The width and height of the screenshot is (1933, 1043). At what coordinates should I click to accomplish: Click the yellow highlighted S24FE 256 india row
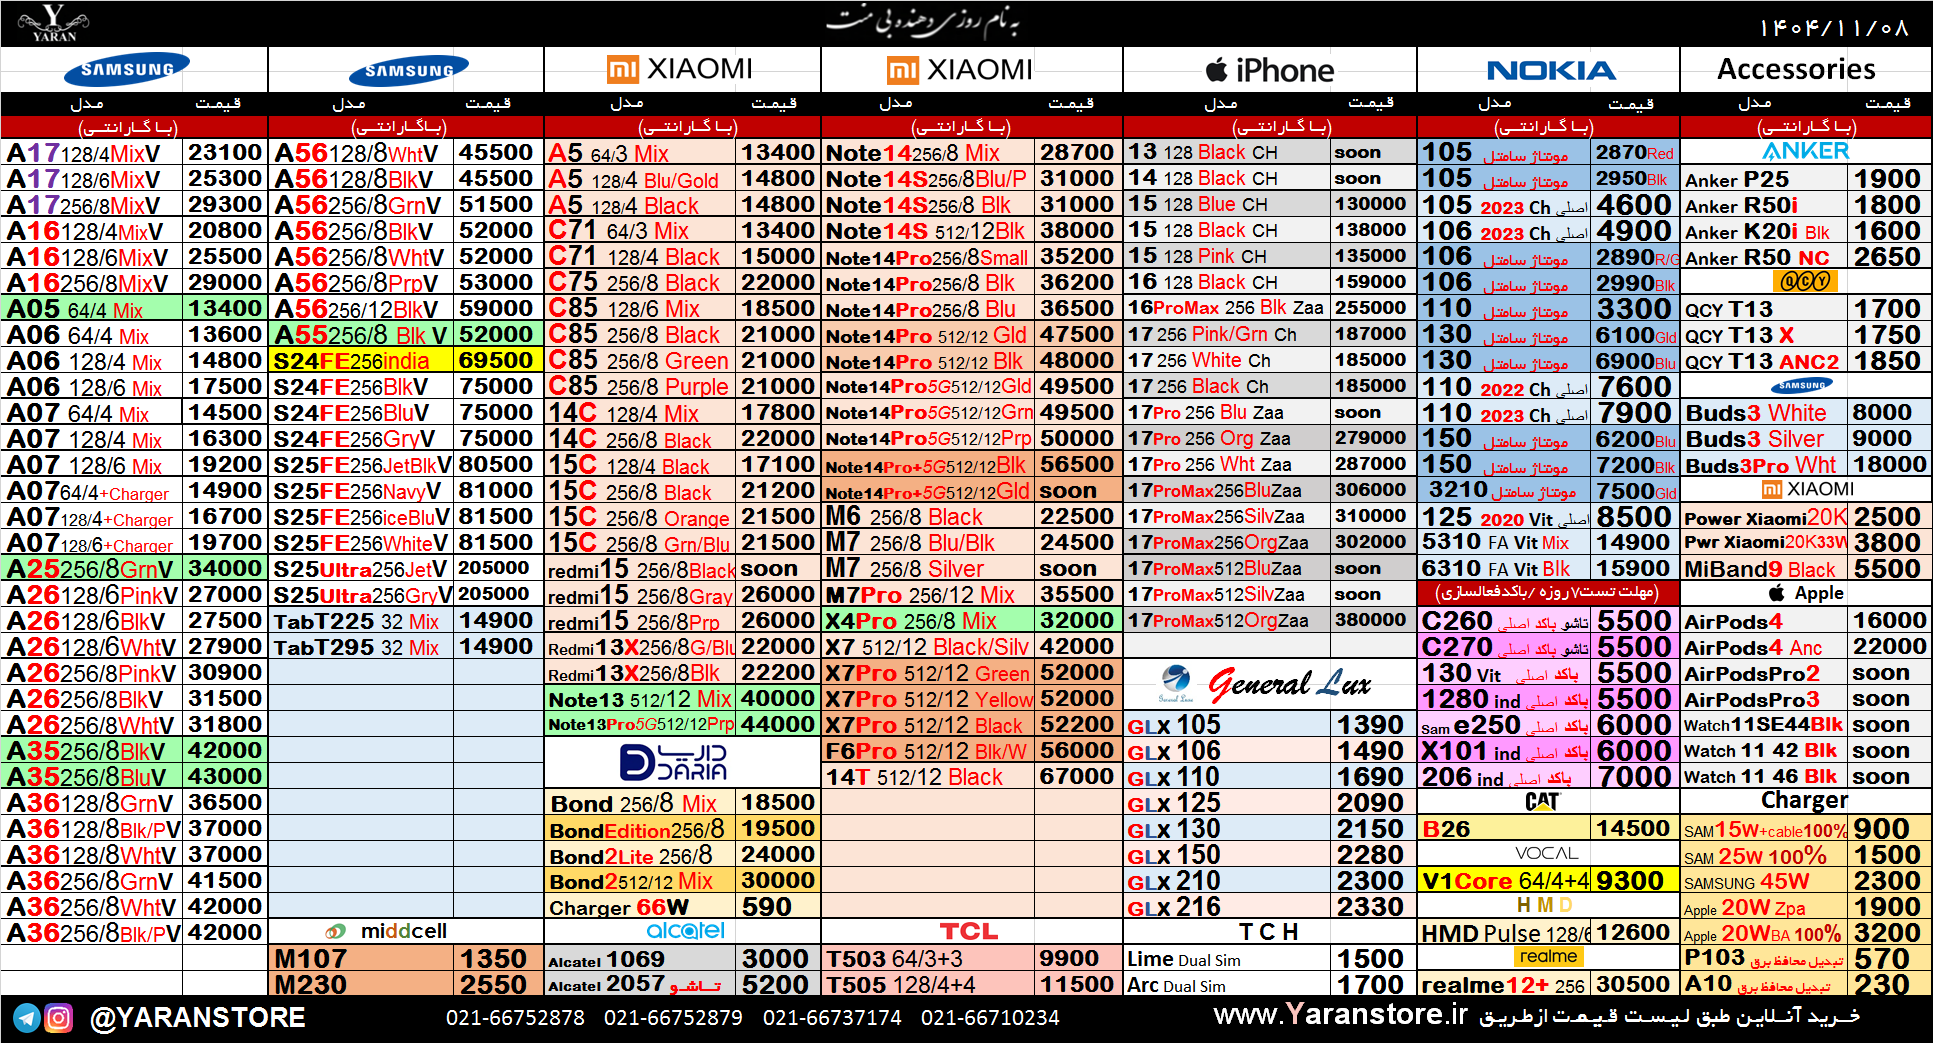click(405, 360)
